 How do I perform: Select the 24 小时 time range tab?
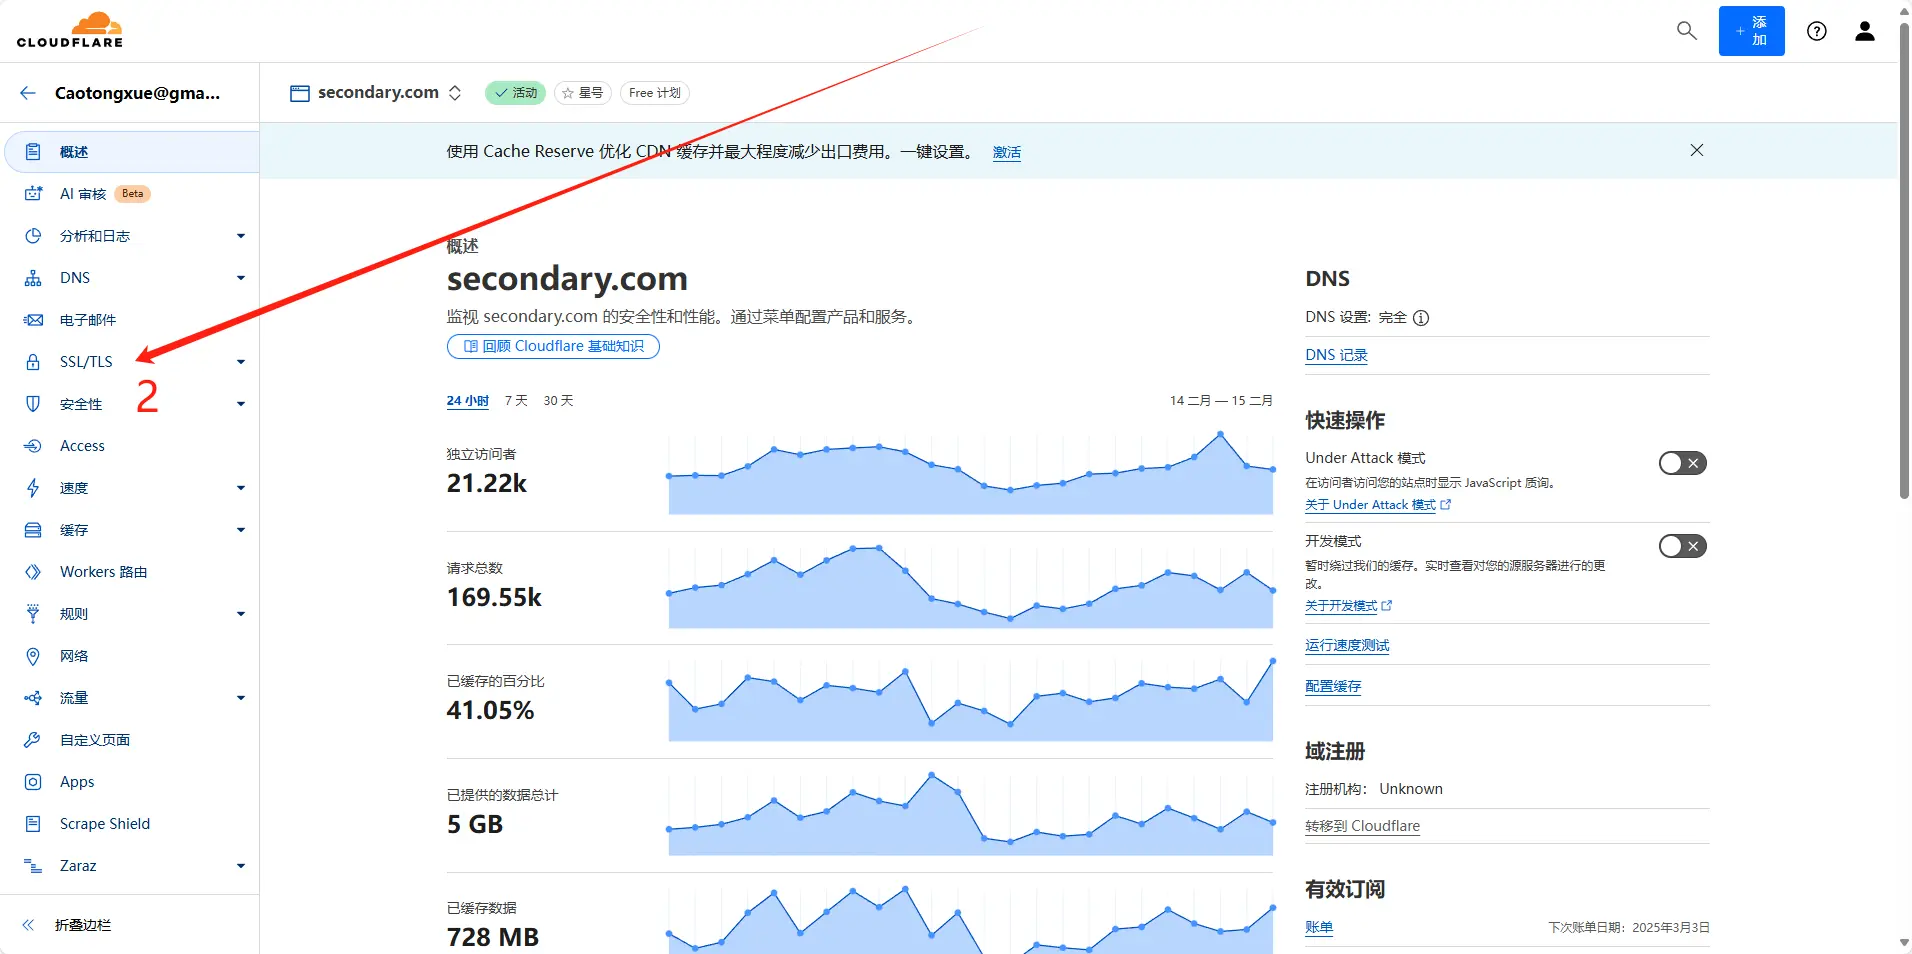[x=467, y=401]
